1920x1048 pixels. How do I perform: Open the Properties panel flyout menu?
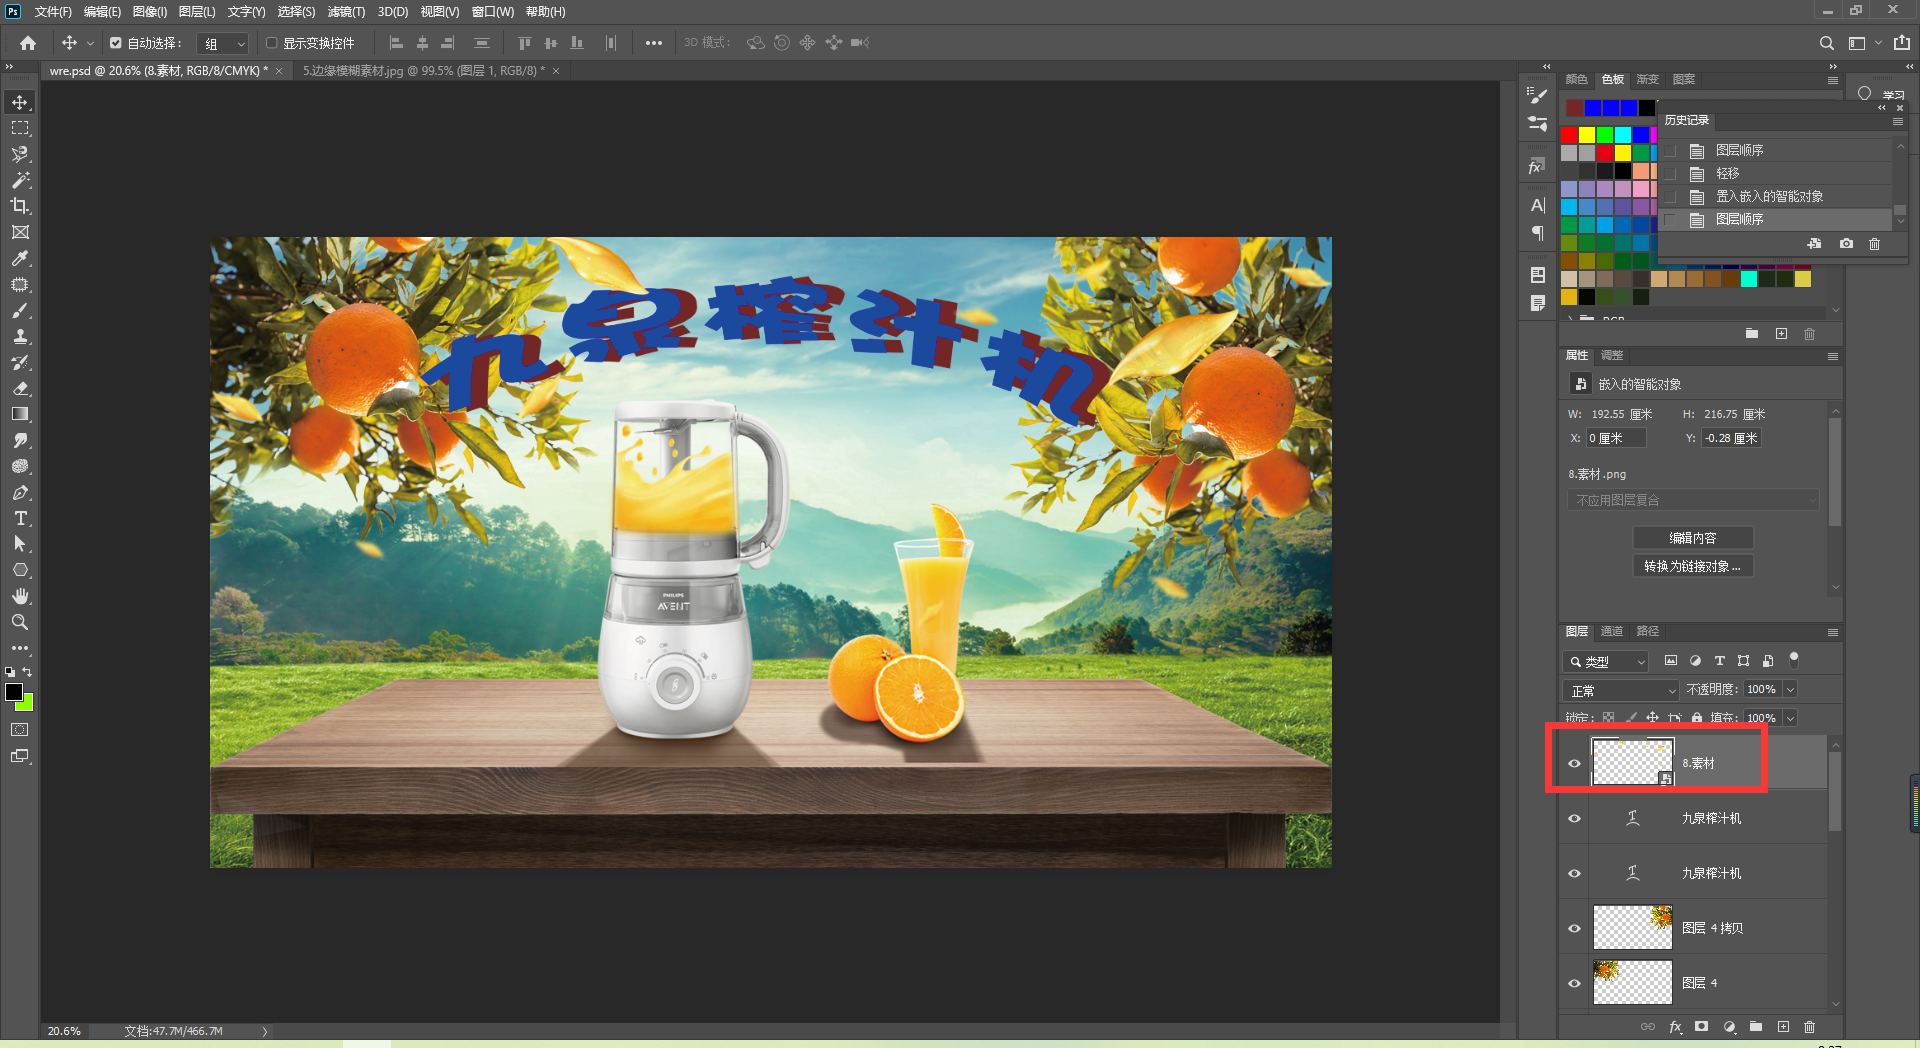1833,356
